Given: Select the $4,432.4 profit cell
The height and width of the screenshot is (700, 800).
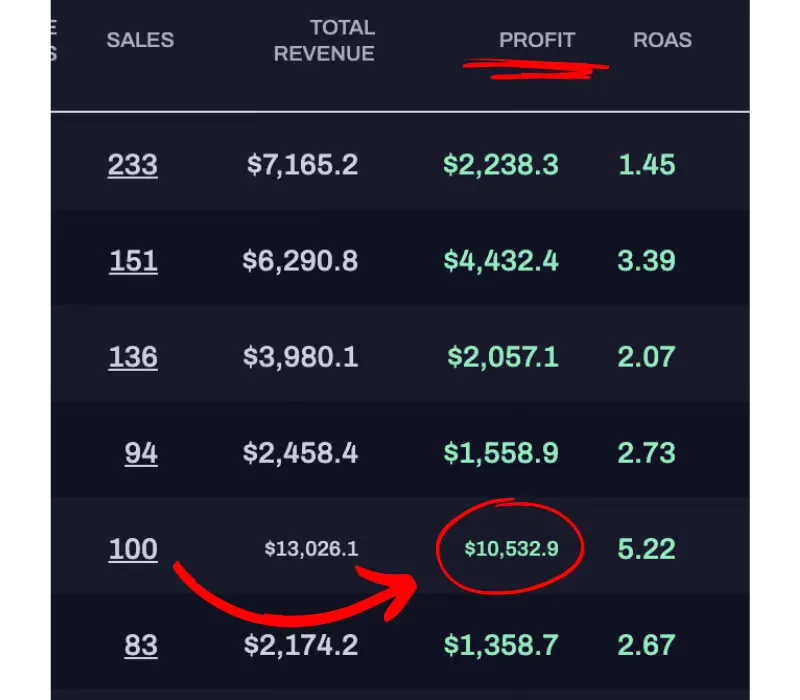Looking at the screenshot, I should point(501,261).
